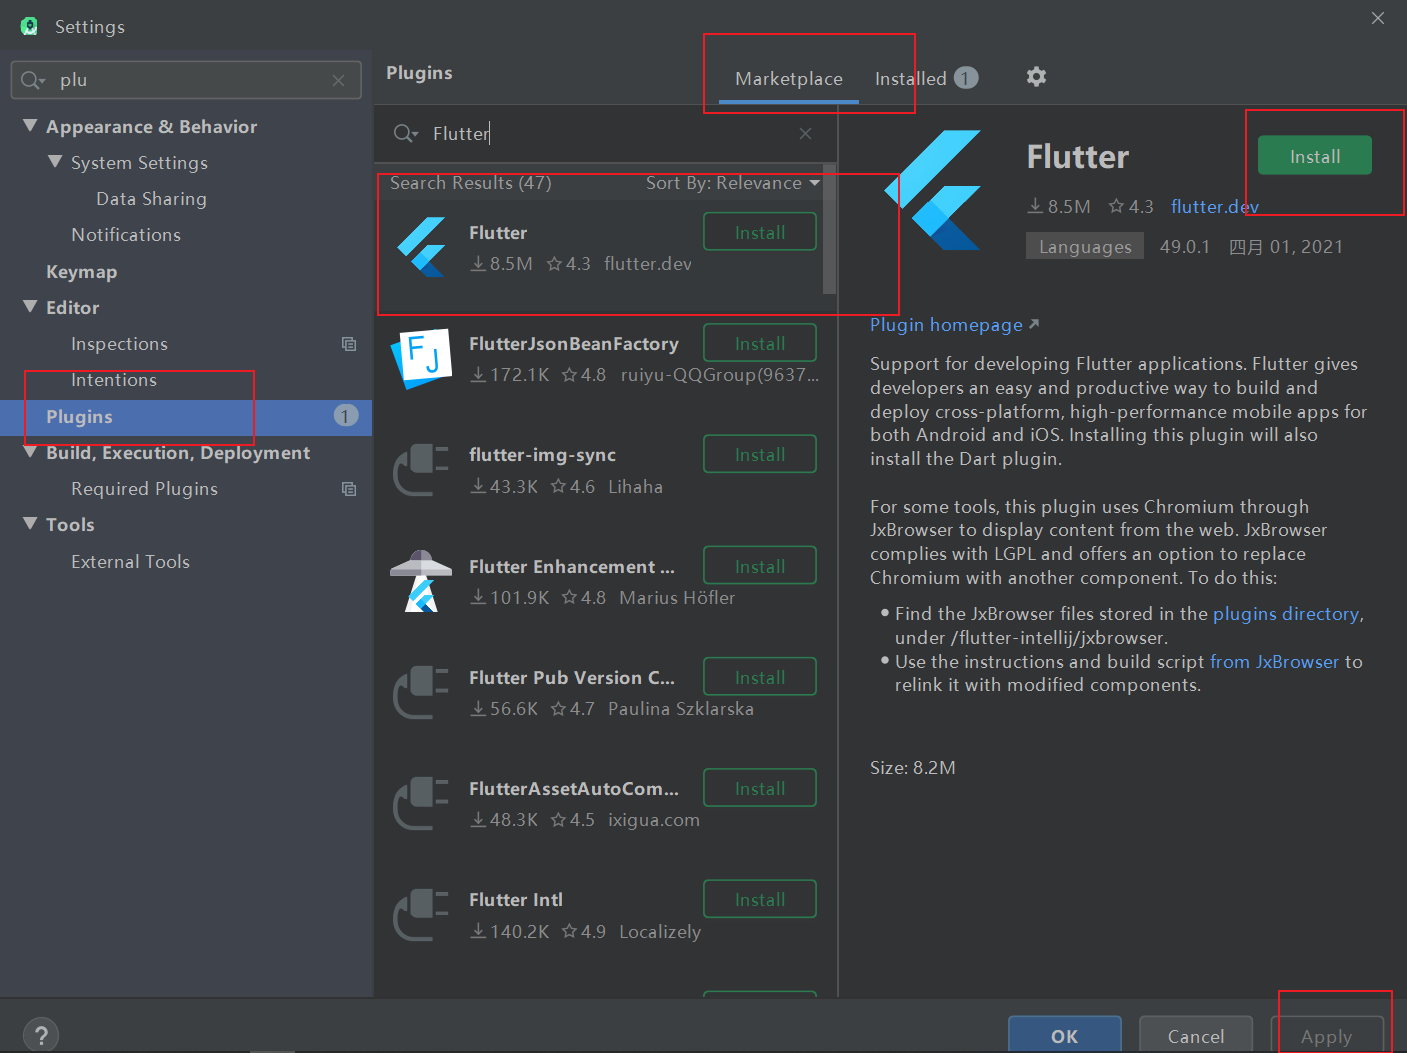Screen dimensions: 1407x1053
Task: Switch to the Installed tab
Action: coord(926,79)
